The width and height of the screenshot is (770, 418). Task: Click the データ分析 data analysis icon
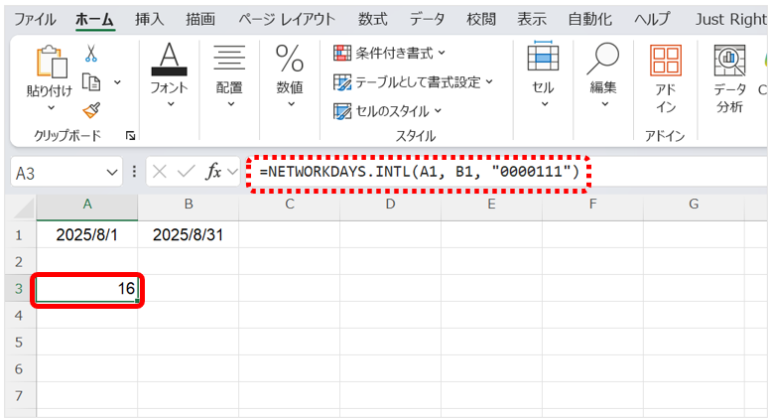[729, 60]
